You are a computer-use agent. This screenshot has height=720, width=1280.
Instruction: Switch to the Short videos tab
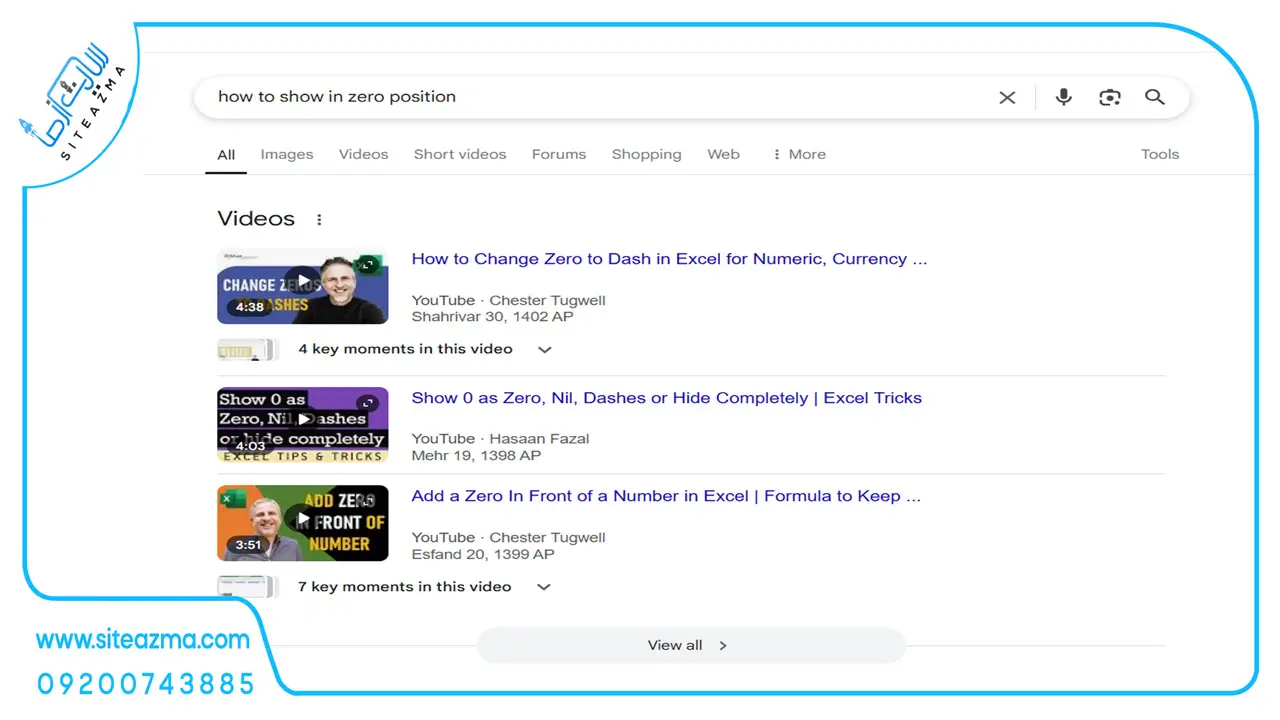[x=460, y=154]
